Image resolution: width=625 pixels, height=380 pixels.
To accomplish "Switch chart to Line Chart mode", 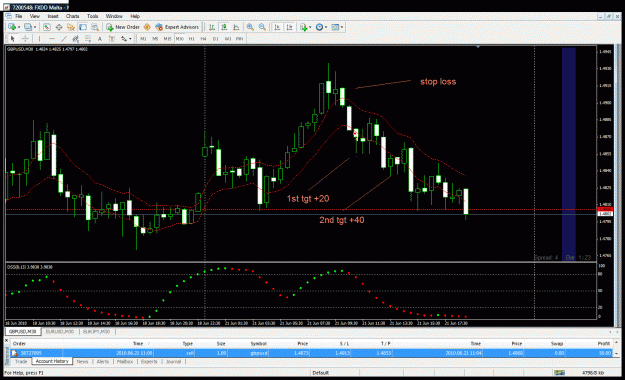I will [236, 27].
